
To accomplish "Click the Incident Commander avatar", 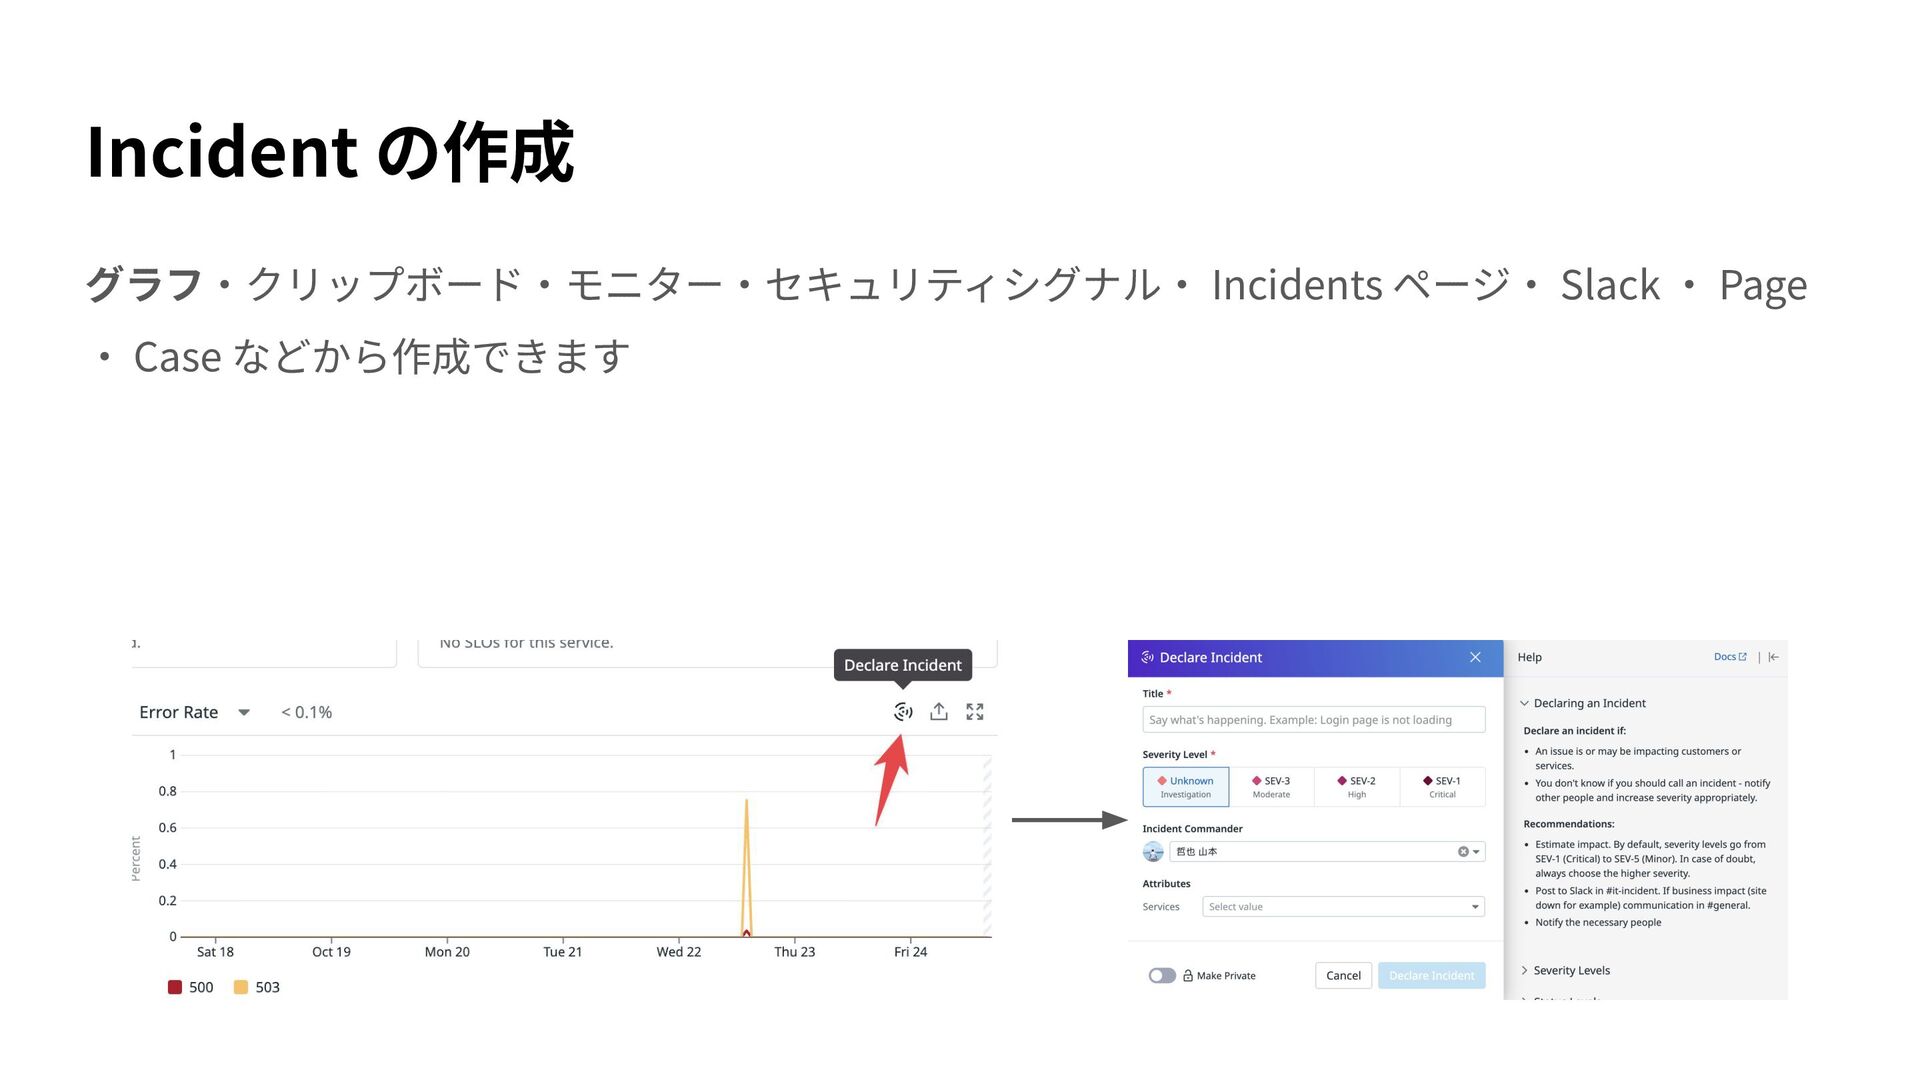I will pos(1153,852).
